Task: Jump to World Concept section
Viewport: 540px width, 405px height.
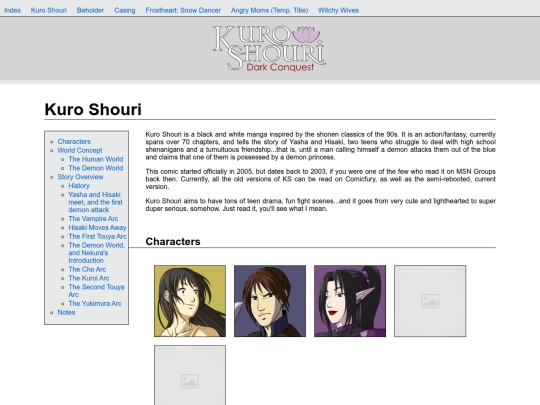Action: (80, 150)
